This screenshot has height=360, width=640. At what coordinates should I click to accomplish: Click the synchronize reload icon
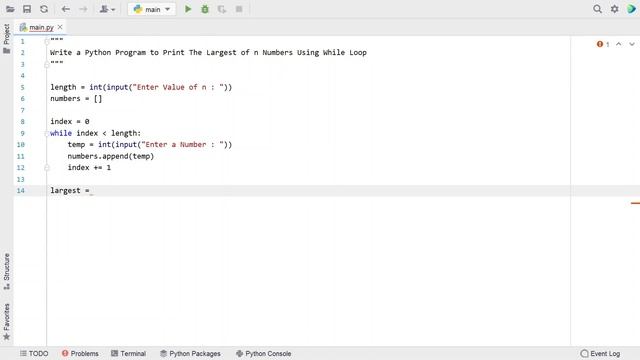(44, 9)
